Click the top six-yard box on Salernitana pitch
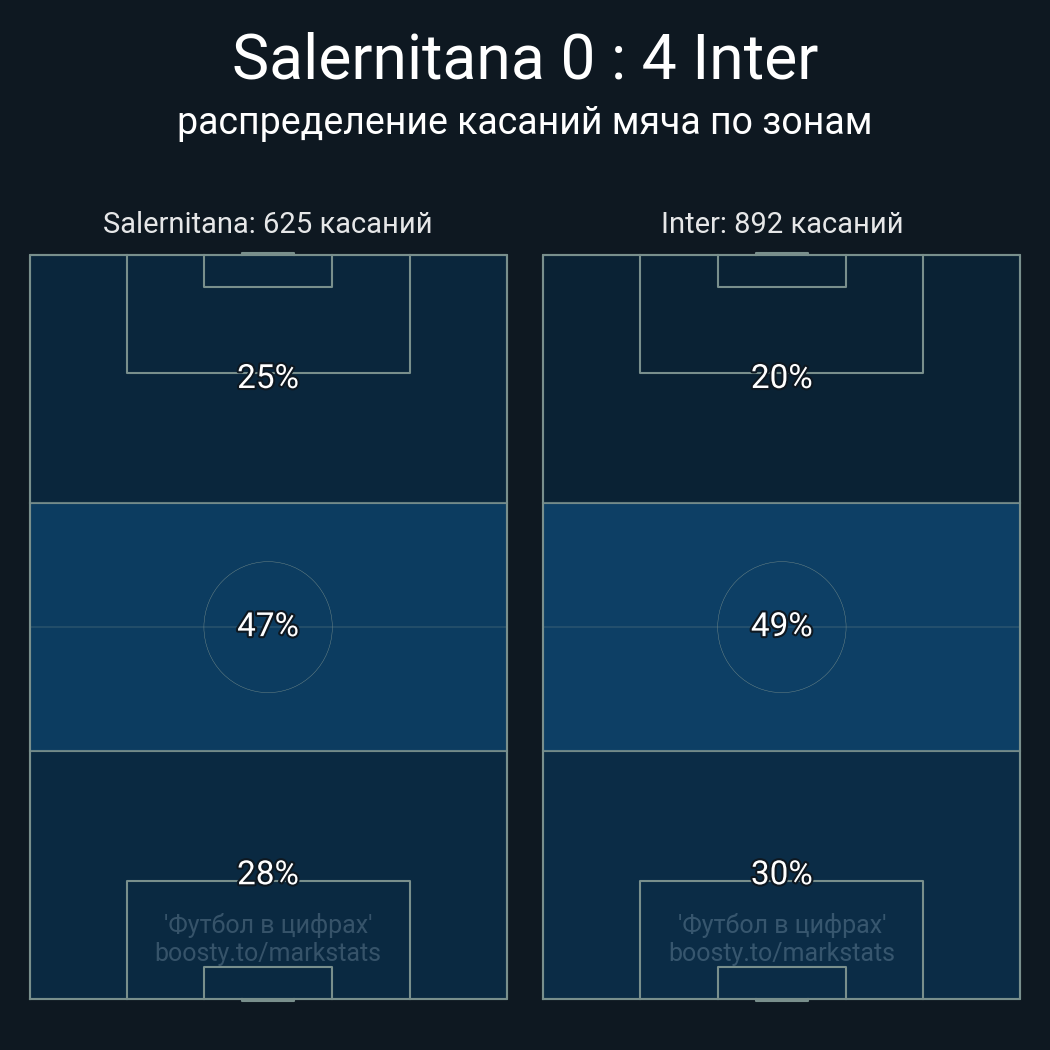 [268, 271]
